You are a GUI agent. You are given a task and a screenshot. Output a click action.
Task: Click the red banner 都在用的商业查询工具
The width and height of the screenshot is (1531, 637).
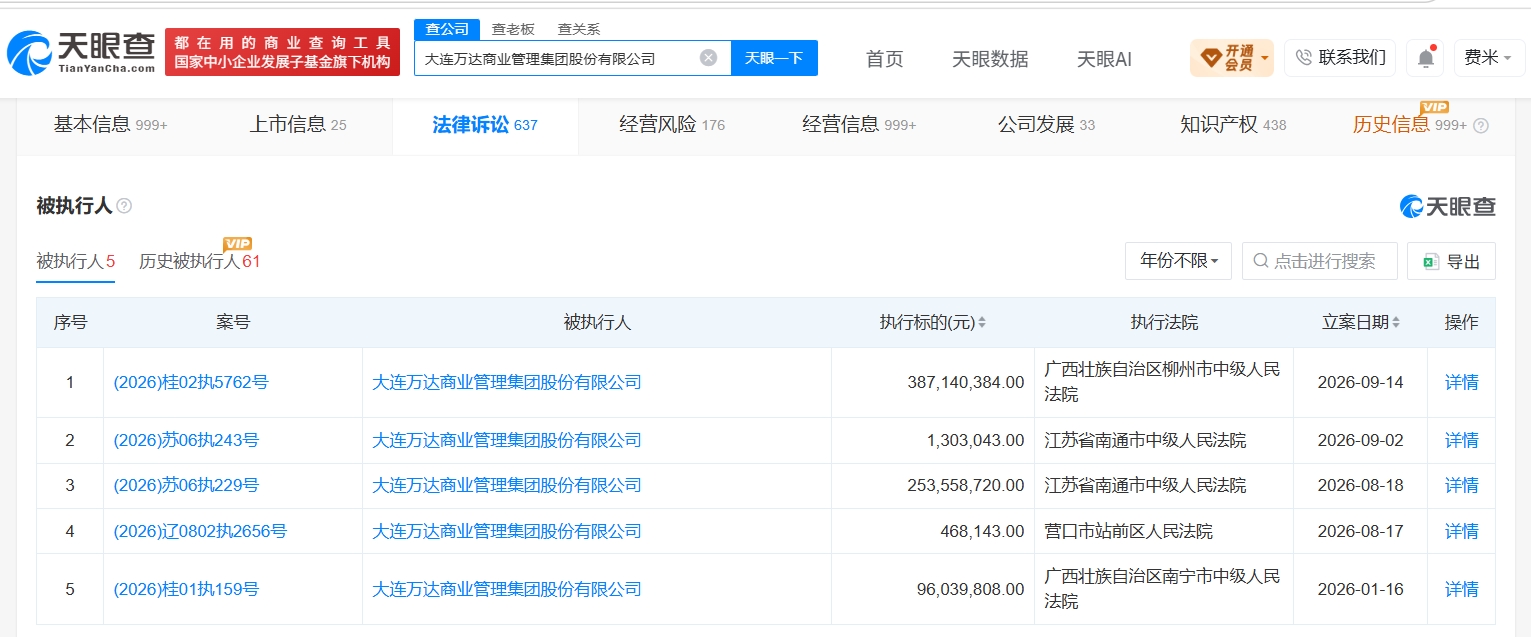[282, 52]
